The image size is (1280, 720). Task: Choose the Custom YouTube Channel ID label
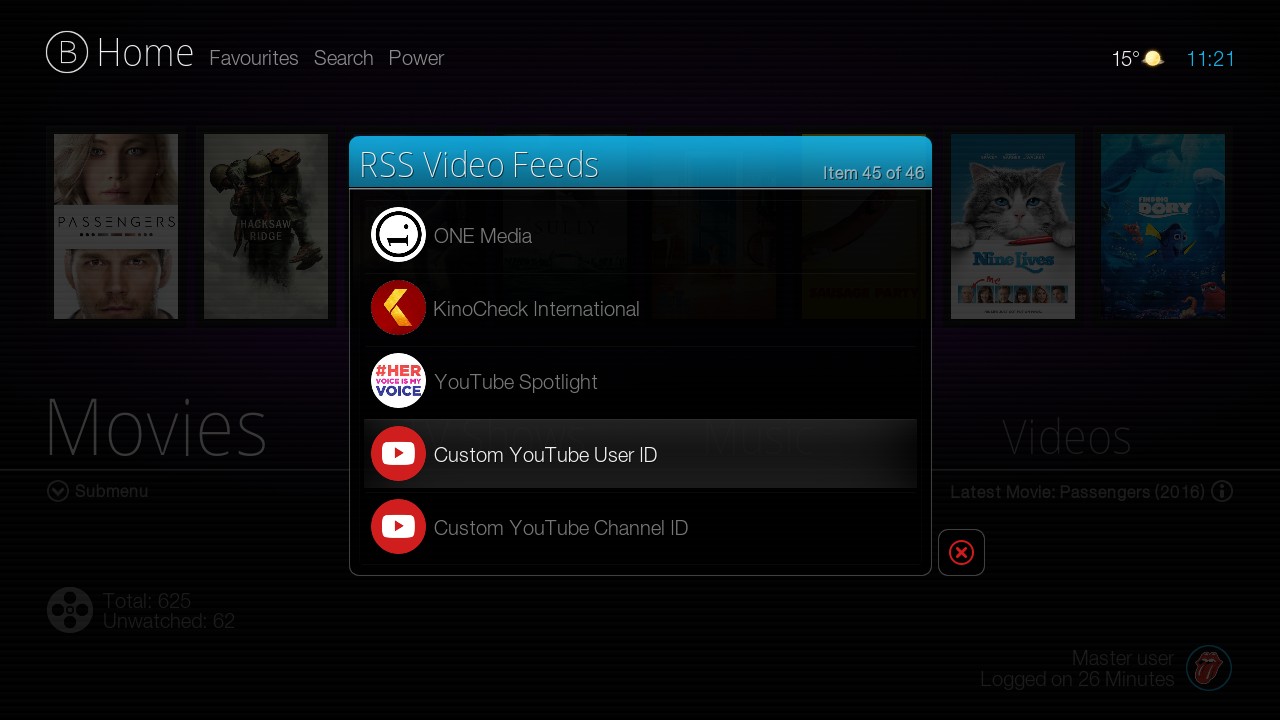click(560, 528)
